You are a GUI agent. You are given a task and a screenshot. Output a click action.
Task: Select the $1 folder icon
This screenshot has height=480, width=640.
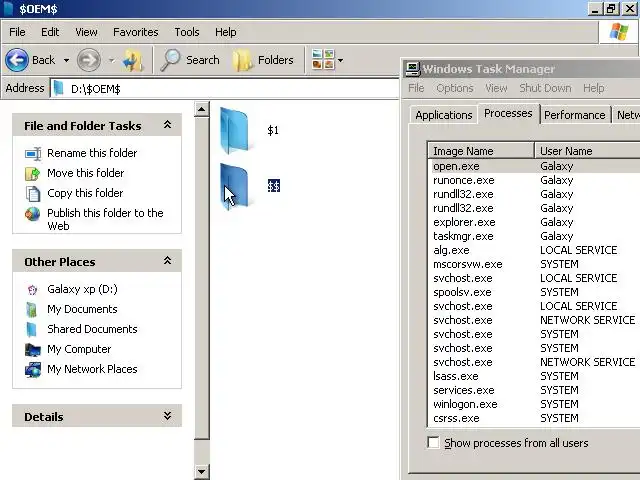[x=234, y=130]
